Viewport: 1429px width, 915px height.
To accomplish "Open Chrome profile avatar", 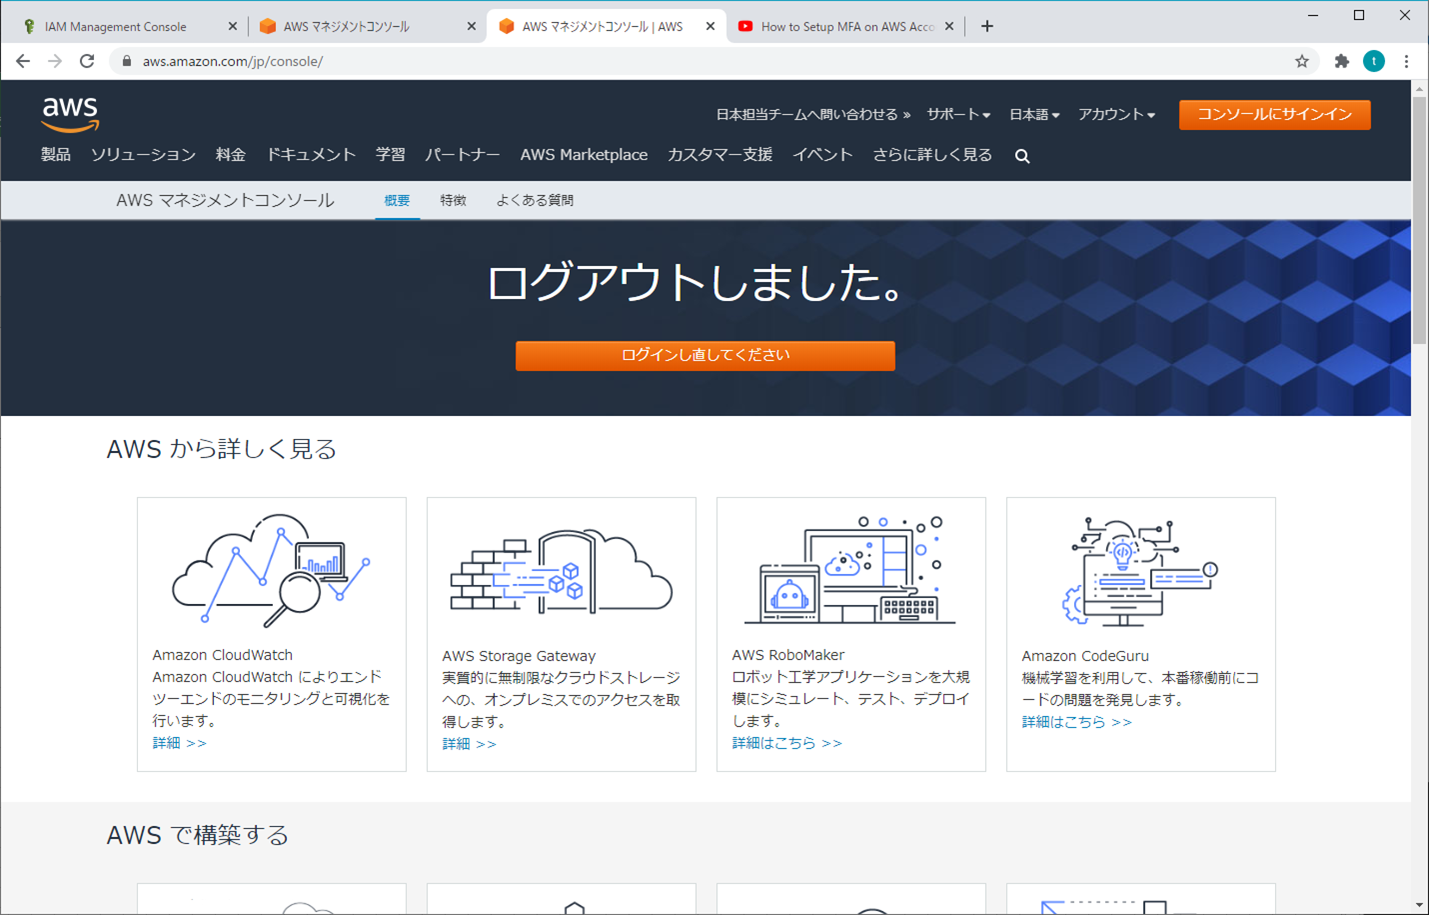I will [1374, 61].
